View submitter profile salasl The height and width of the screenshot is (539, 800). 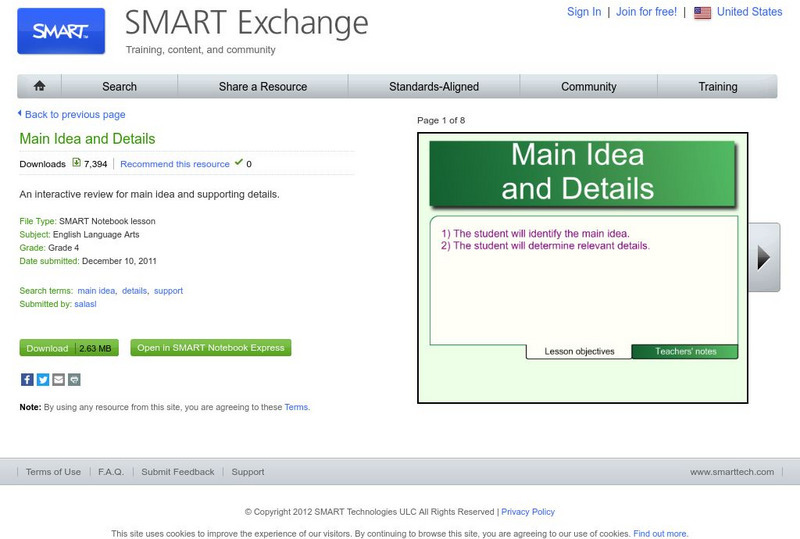click(x=85, y=304)
